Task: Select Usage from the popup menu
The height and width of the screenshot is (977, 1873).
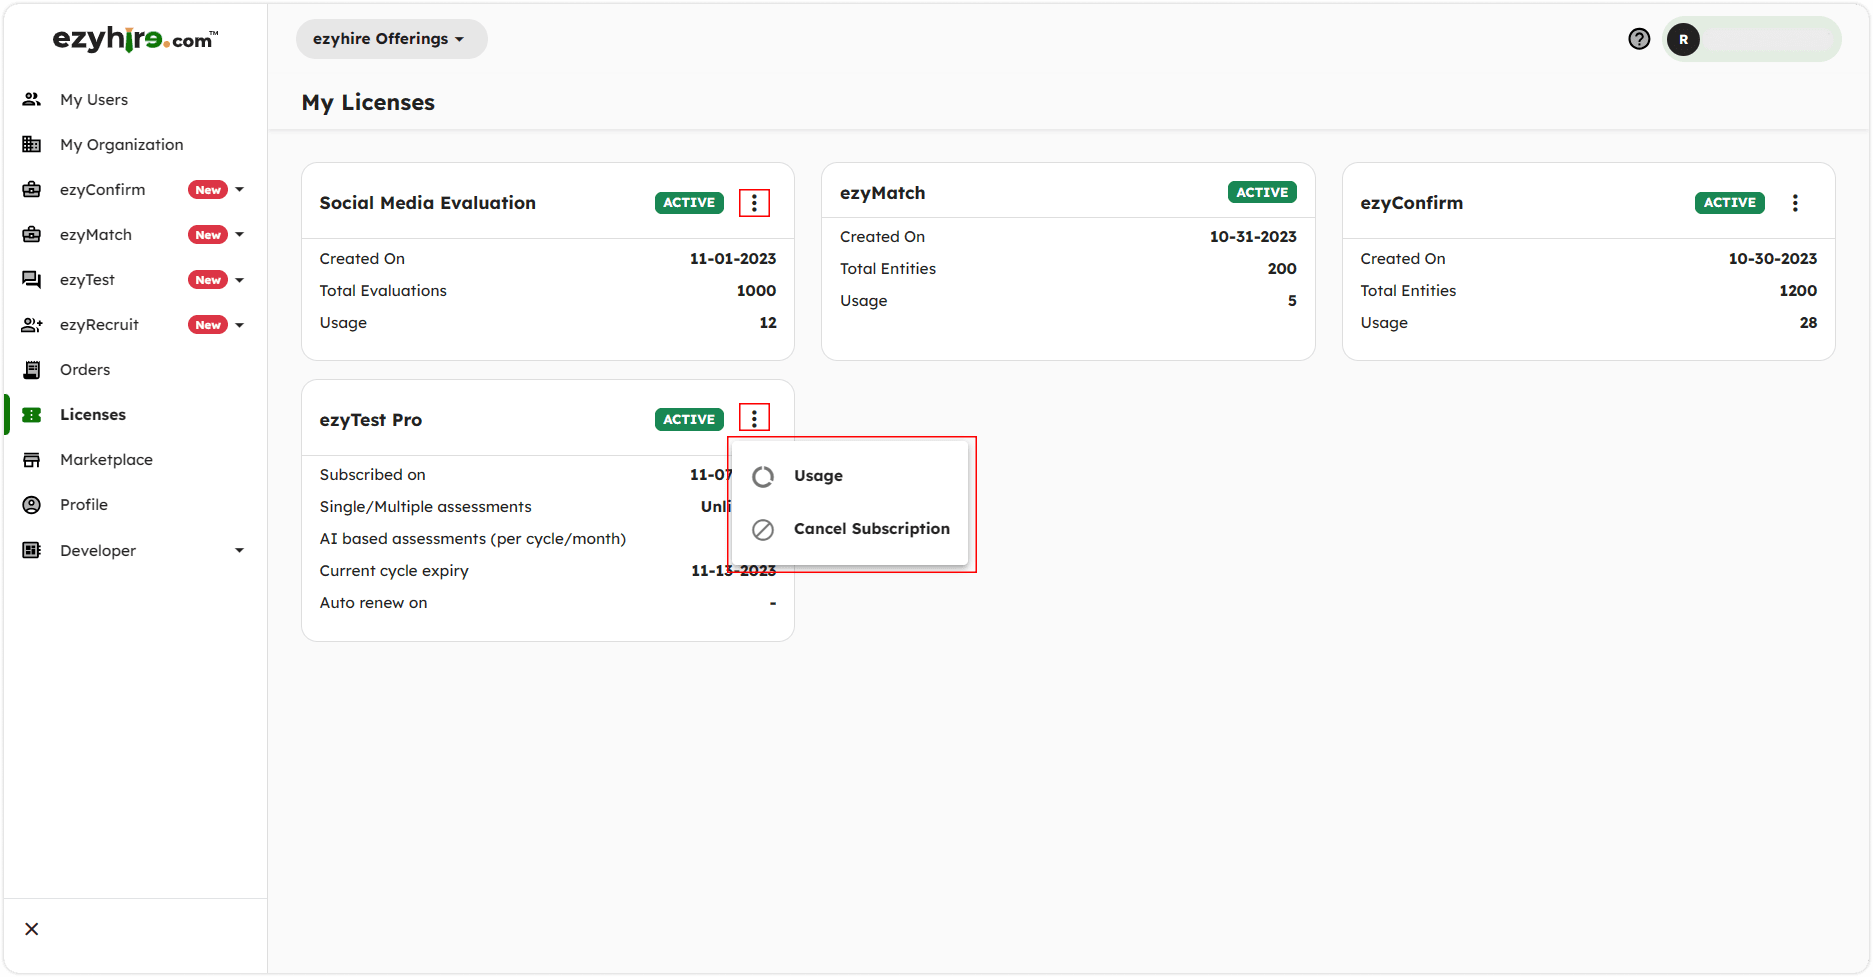Action: 850,476
